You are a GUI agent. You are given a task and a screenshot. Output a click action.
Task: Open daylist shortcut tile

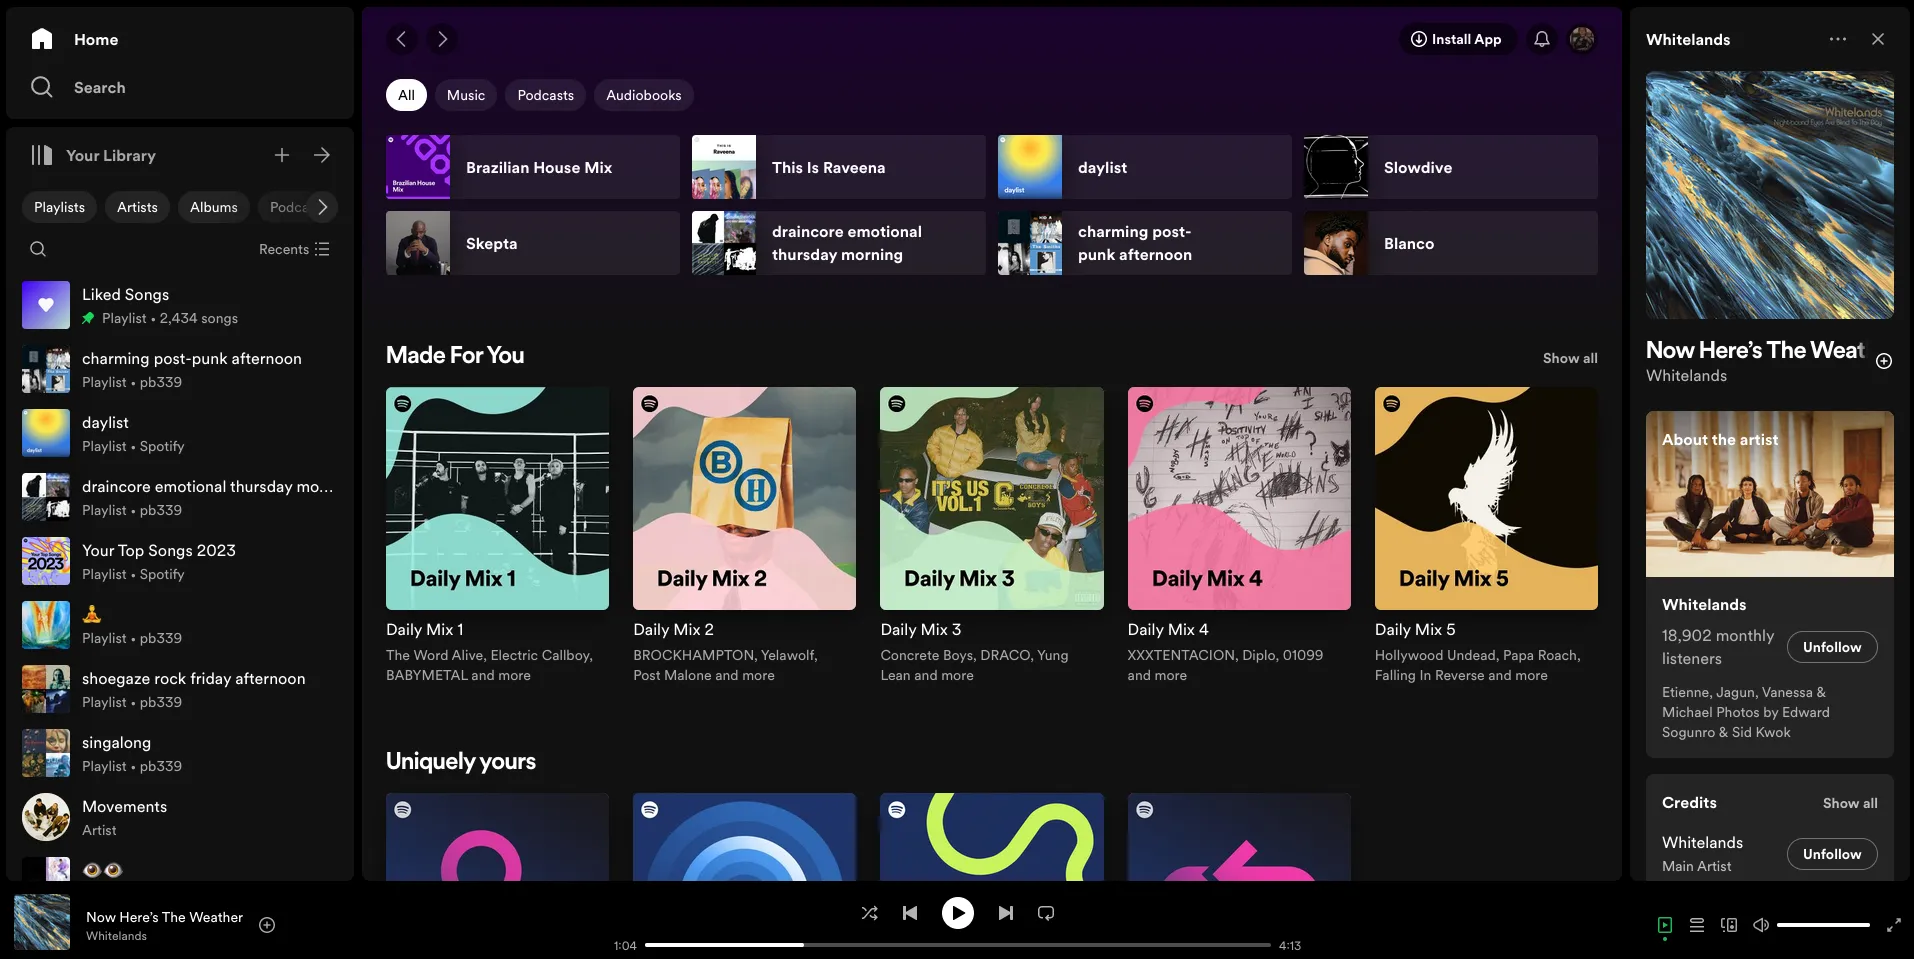pos(1145,167)
